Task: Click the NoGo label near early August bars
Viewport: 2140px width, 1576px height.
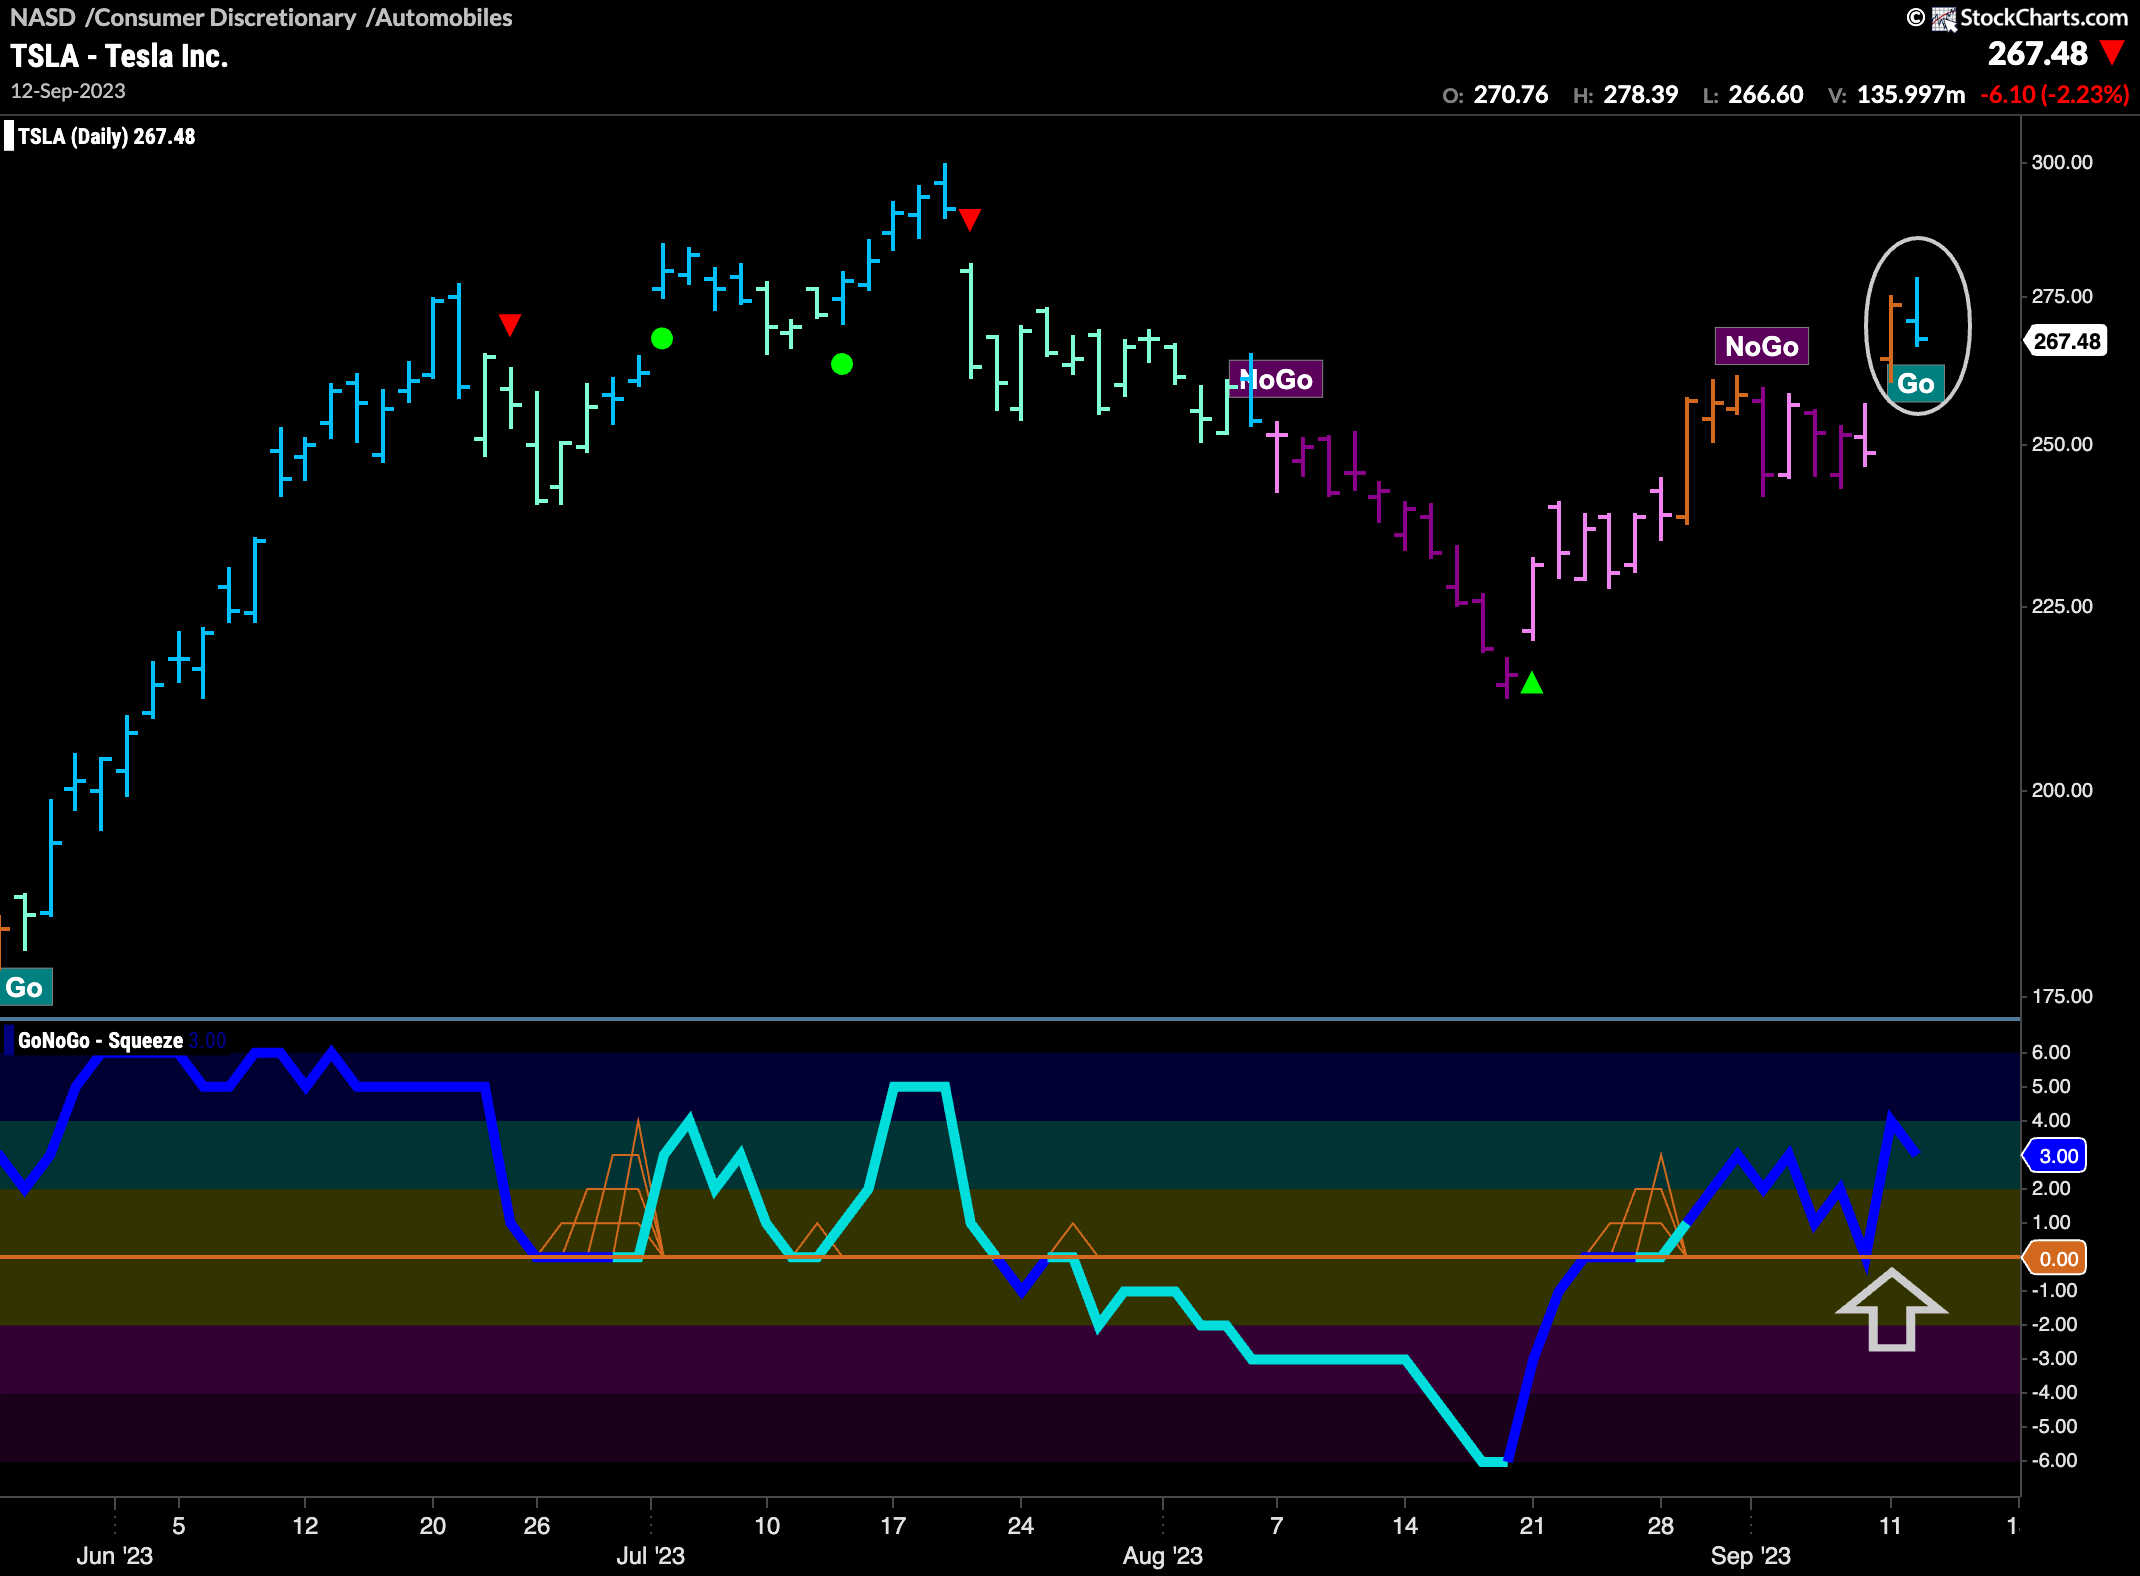Action: 1276,379
